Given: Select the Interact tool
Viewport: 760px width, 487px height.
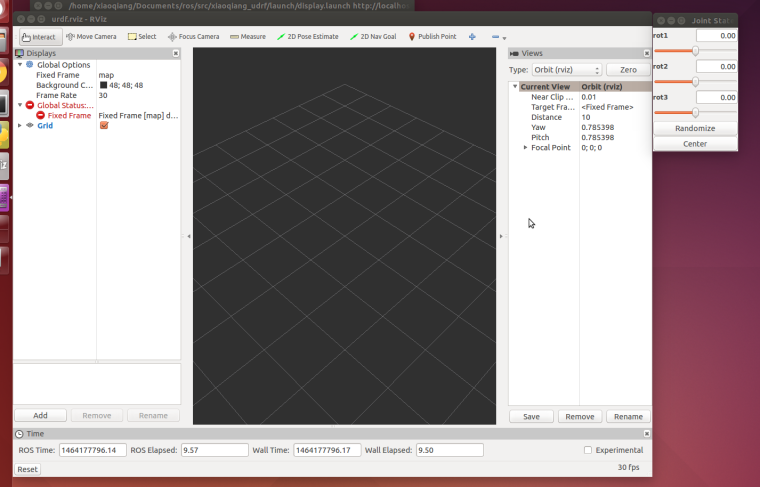Looking at the screenshot, I should tap(40, 37).
